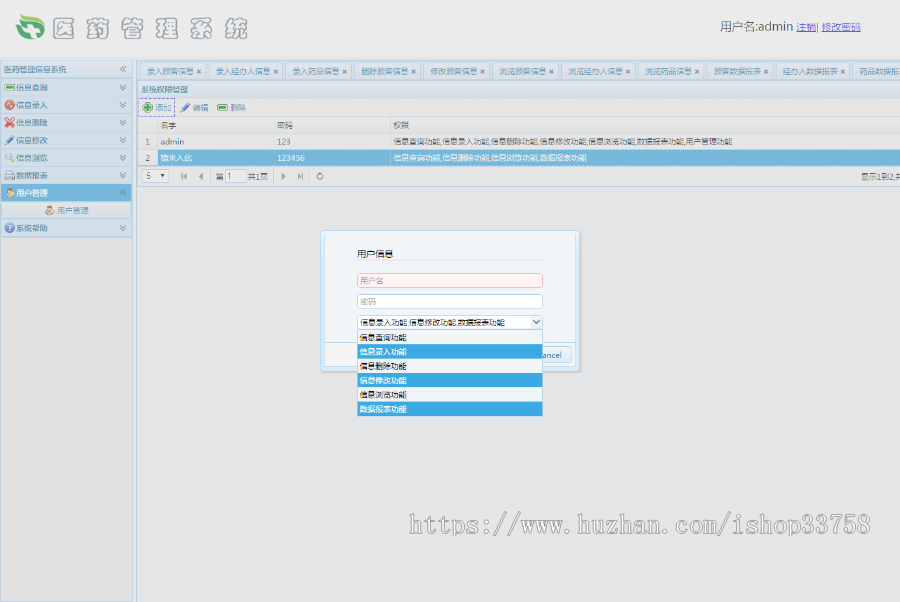Screen dimensions: 900x602
Task: Click the 数据报表 printer icon in the sidebar
Action: tap(11, 174)
